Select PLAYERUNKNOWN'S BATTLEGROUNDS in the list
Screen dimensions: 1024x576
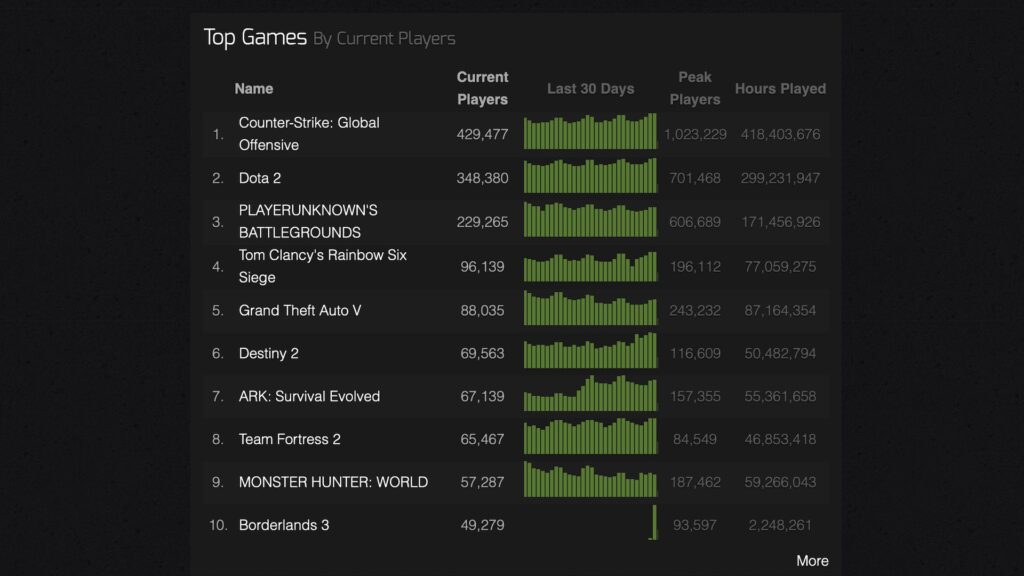(x=308, y=221)
